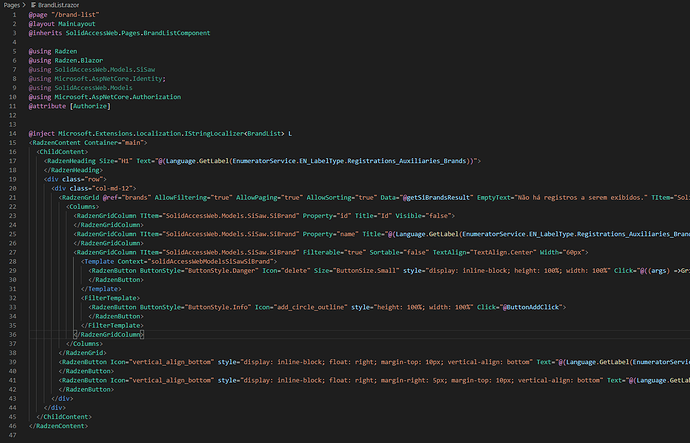
Task: Click TextAlign.Center attribute value
Action: coord(503,253)
